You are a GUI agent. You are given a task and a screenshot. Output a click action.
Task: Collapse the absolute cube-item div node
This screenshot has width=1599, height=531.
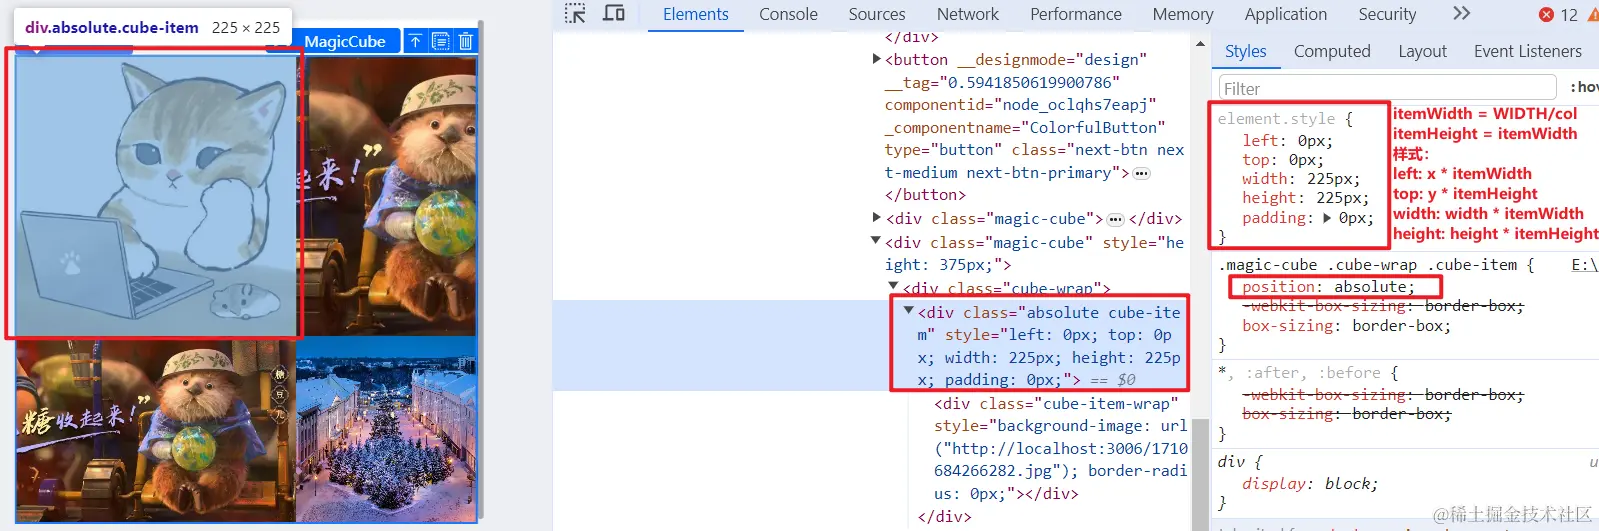coord(909,312)
